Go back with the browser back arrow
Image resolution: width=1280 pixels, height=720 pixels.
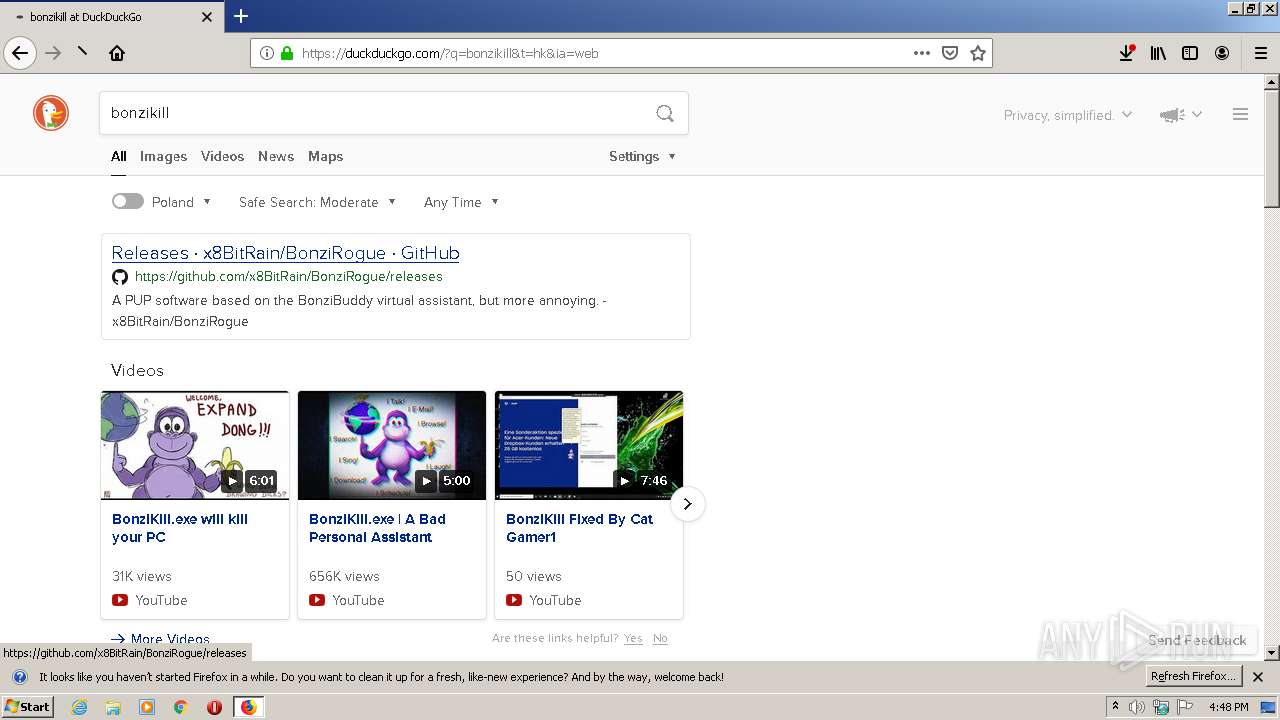coord(20,53)
